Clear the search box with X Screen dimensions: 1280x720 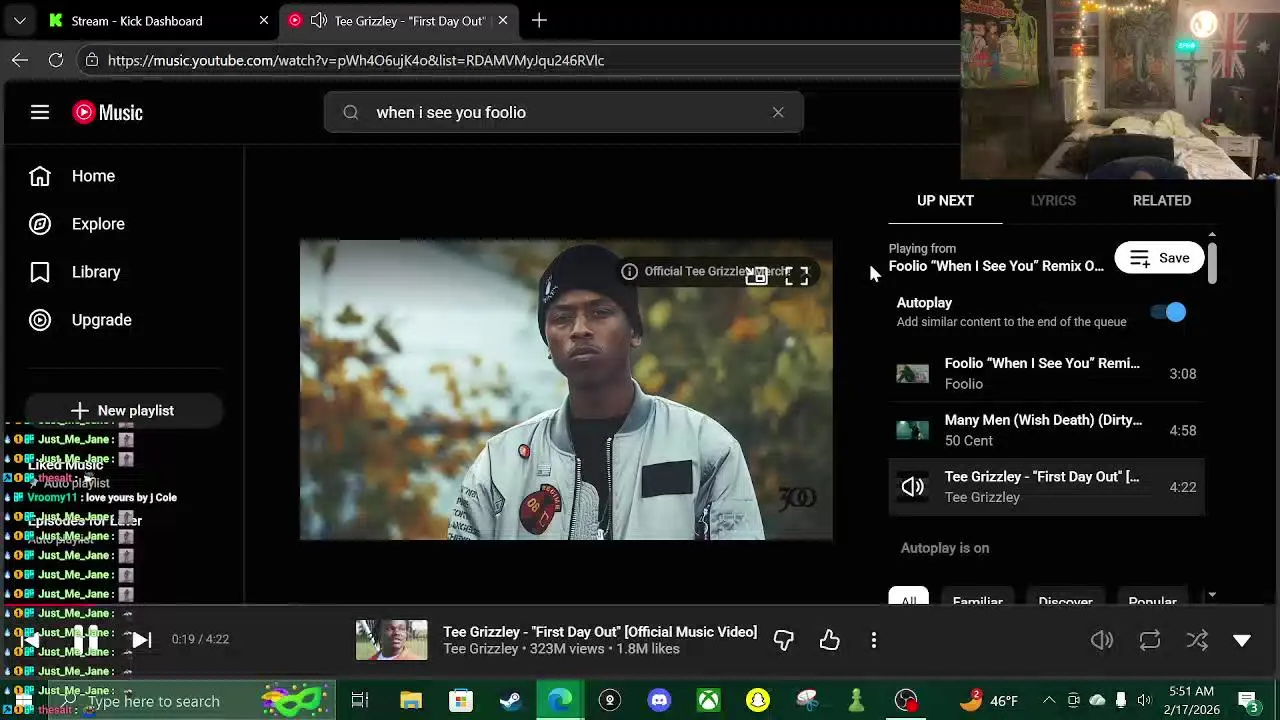coord(778,112)
